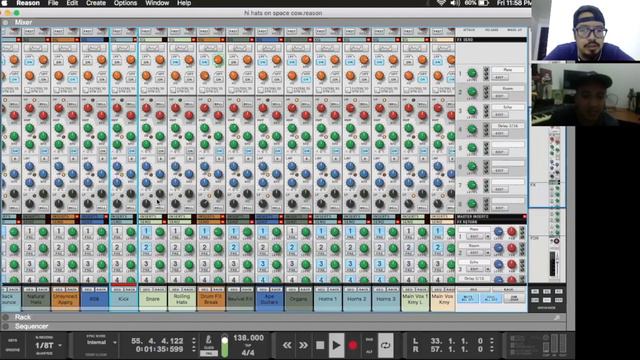Click the 138.000 tempo value

coord(249,338)
